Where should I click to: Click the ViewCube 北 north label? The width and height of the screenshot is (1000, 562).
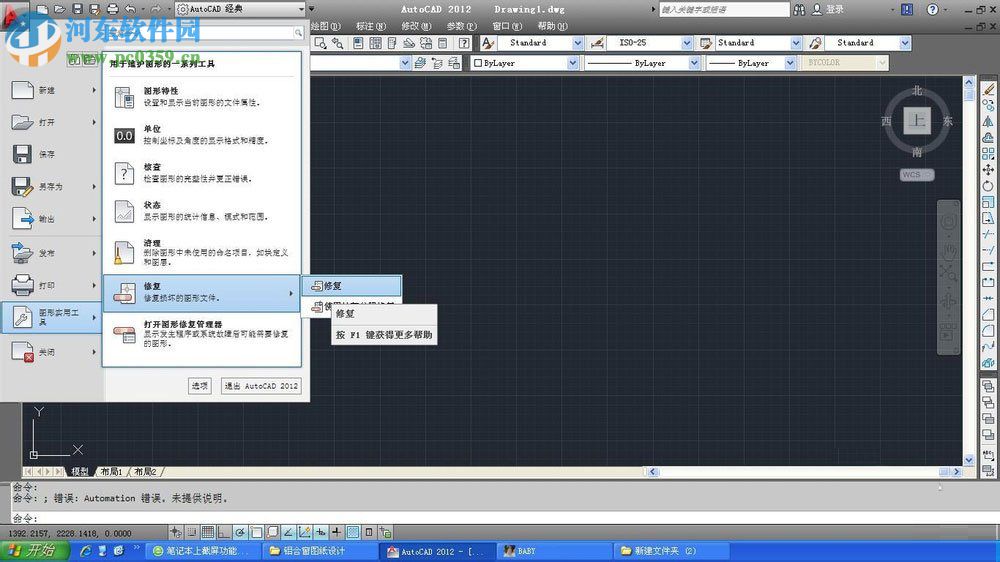[917, 91]
